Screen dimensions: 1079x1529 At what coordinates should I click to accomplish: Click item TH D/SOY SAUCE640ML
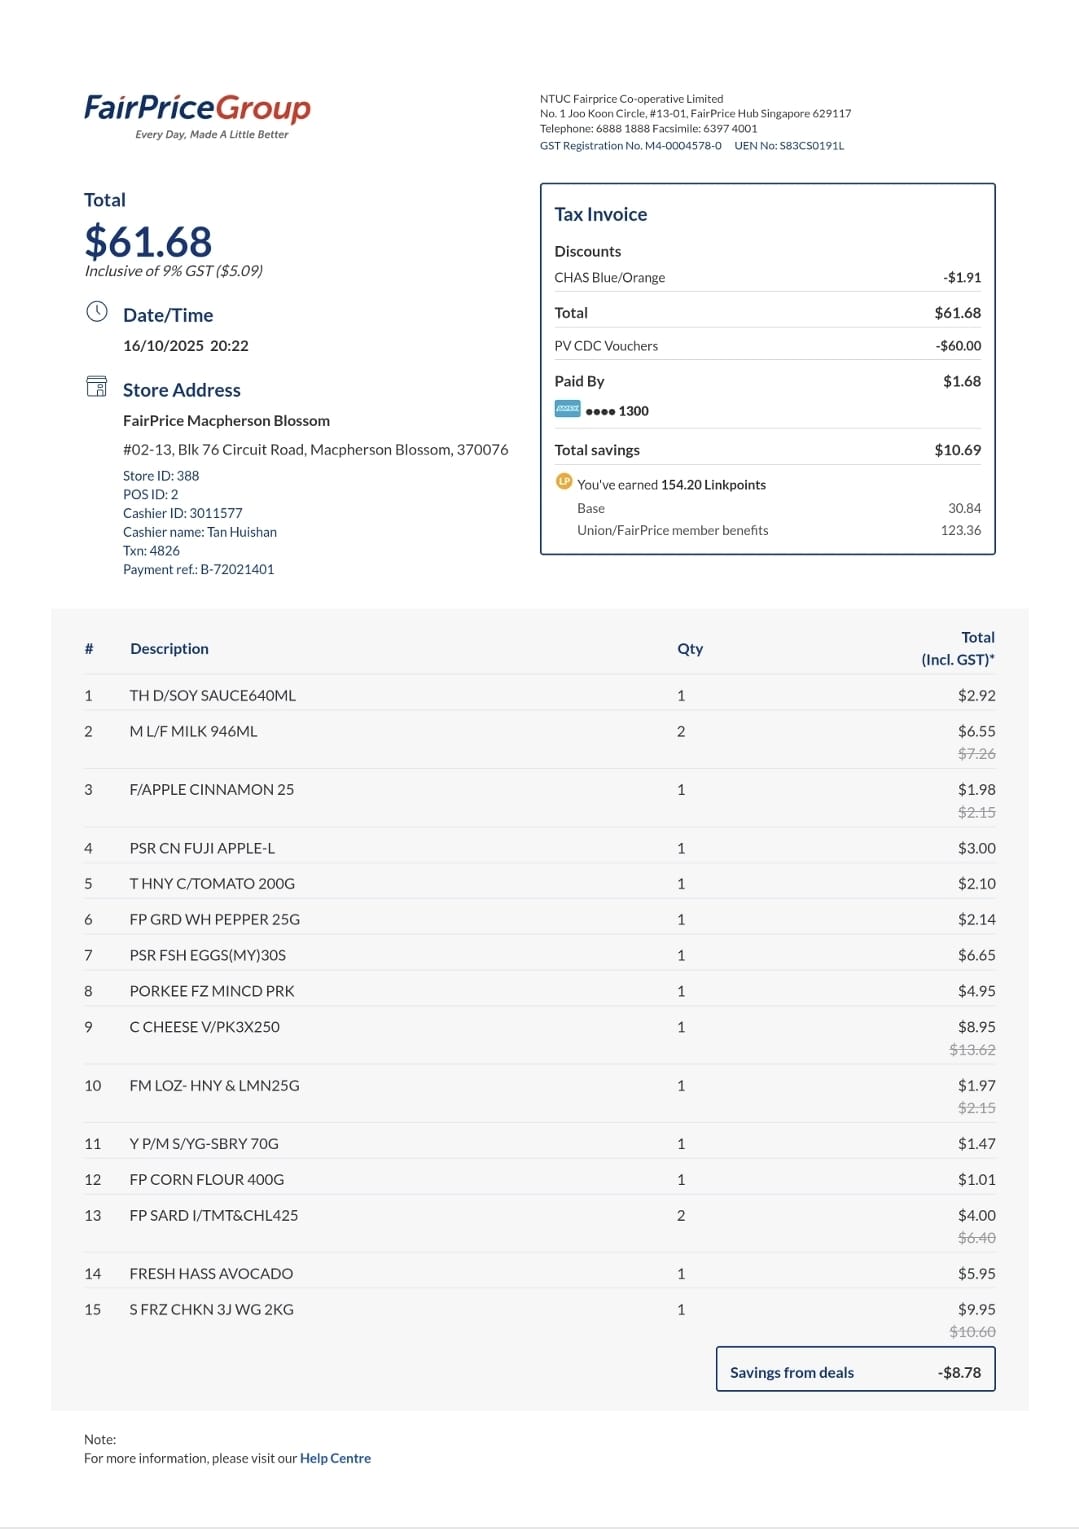point(213,696)
